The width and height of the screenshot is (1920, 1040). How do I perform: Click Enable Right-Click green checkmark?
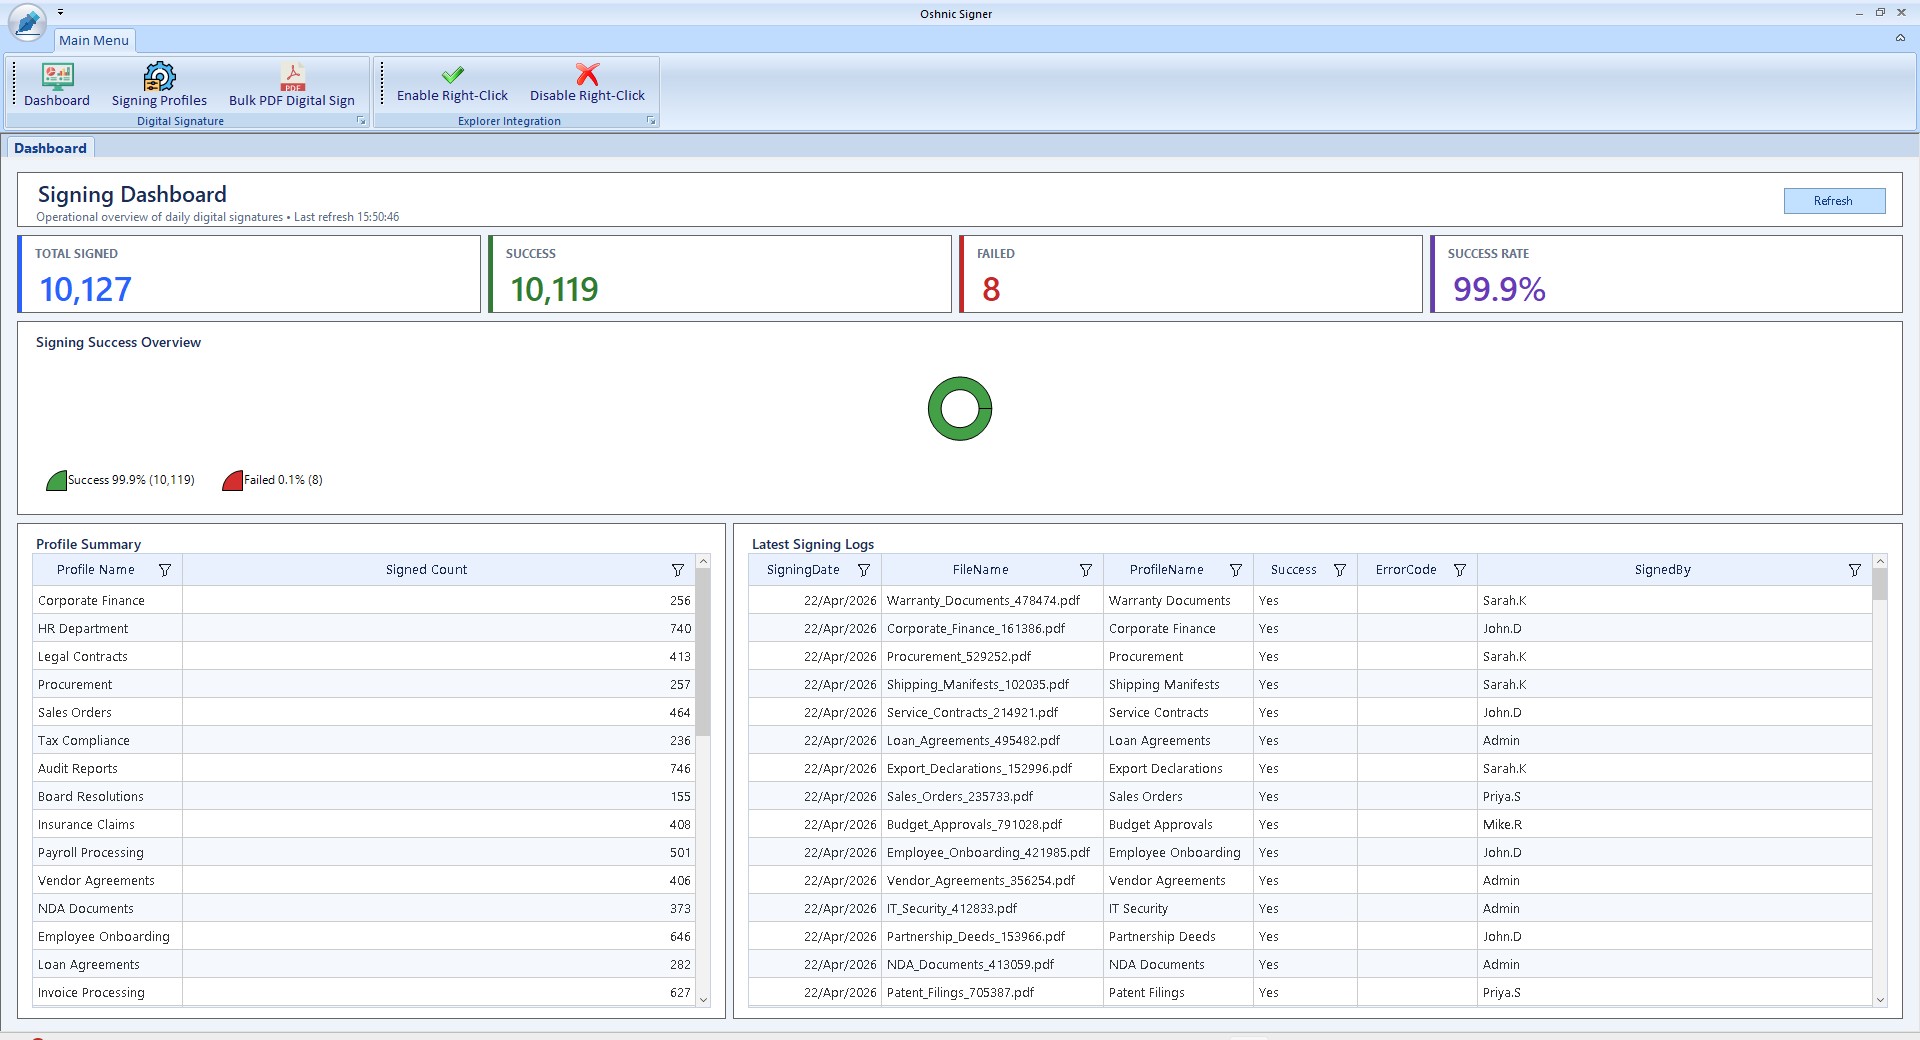click(x=452, y=75)
